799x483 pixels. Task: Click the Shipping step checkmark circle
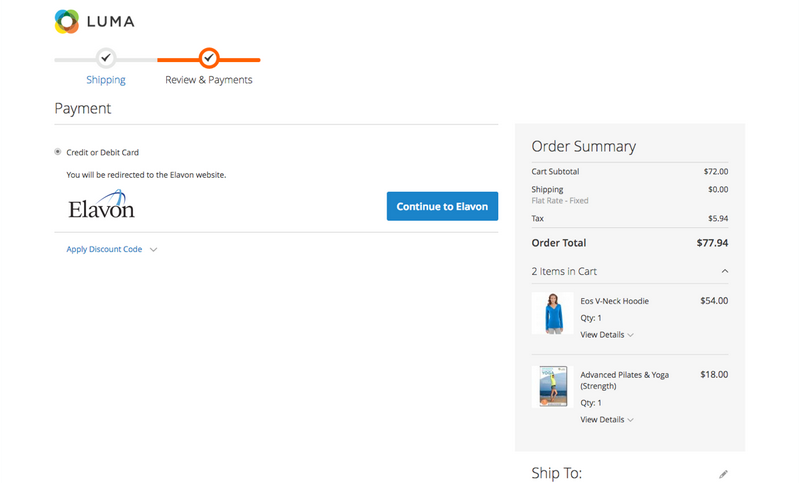pyautogui.click(x=106, y=58)
